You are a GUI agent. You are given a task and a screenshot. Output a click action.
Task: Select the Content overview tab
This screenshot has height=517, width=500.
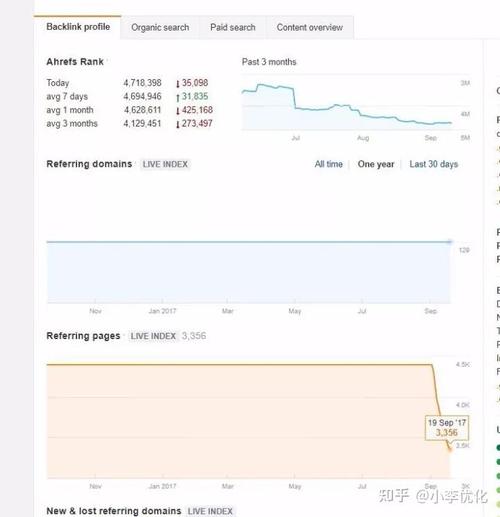(310, 27)
